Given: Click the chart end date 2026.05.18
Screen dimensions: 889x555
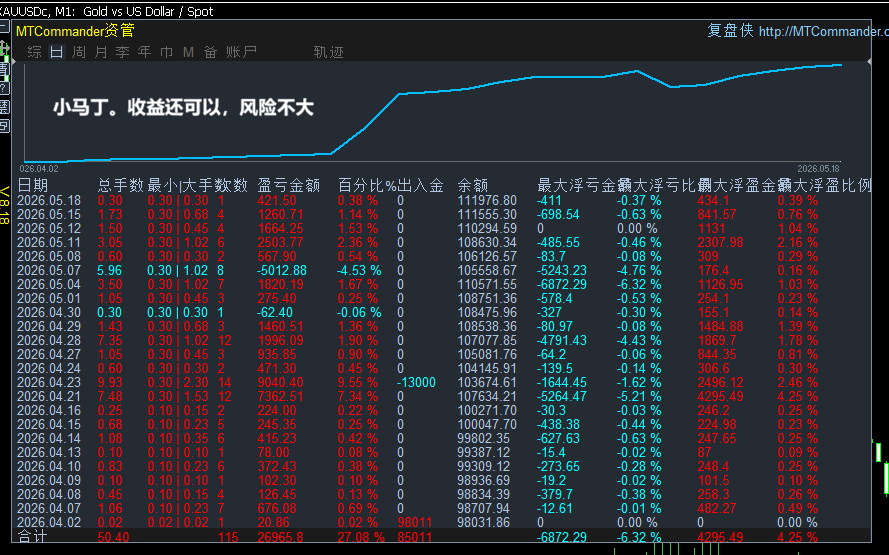Looking at the screenshot, I should click(818, 168).
